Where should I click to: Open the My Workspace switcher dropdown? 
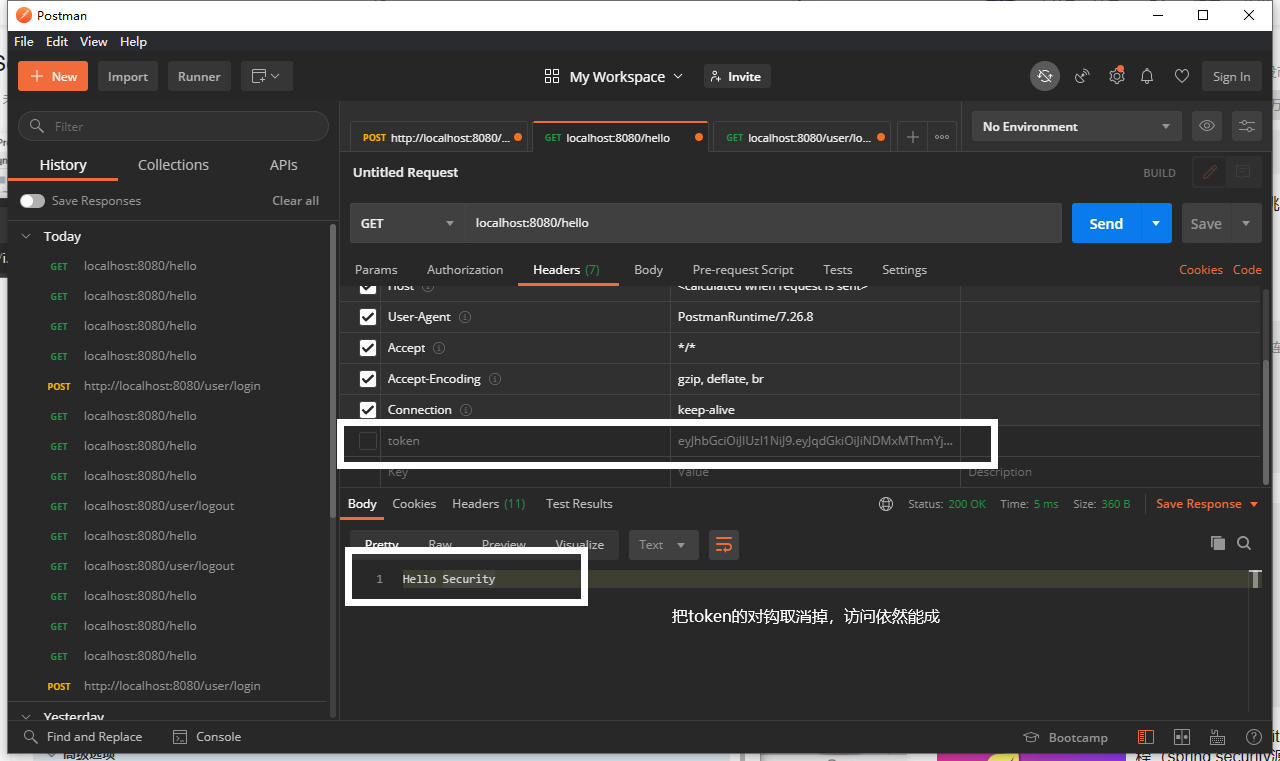614,76
